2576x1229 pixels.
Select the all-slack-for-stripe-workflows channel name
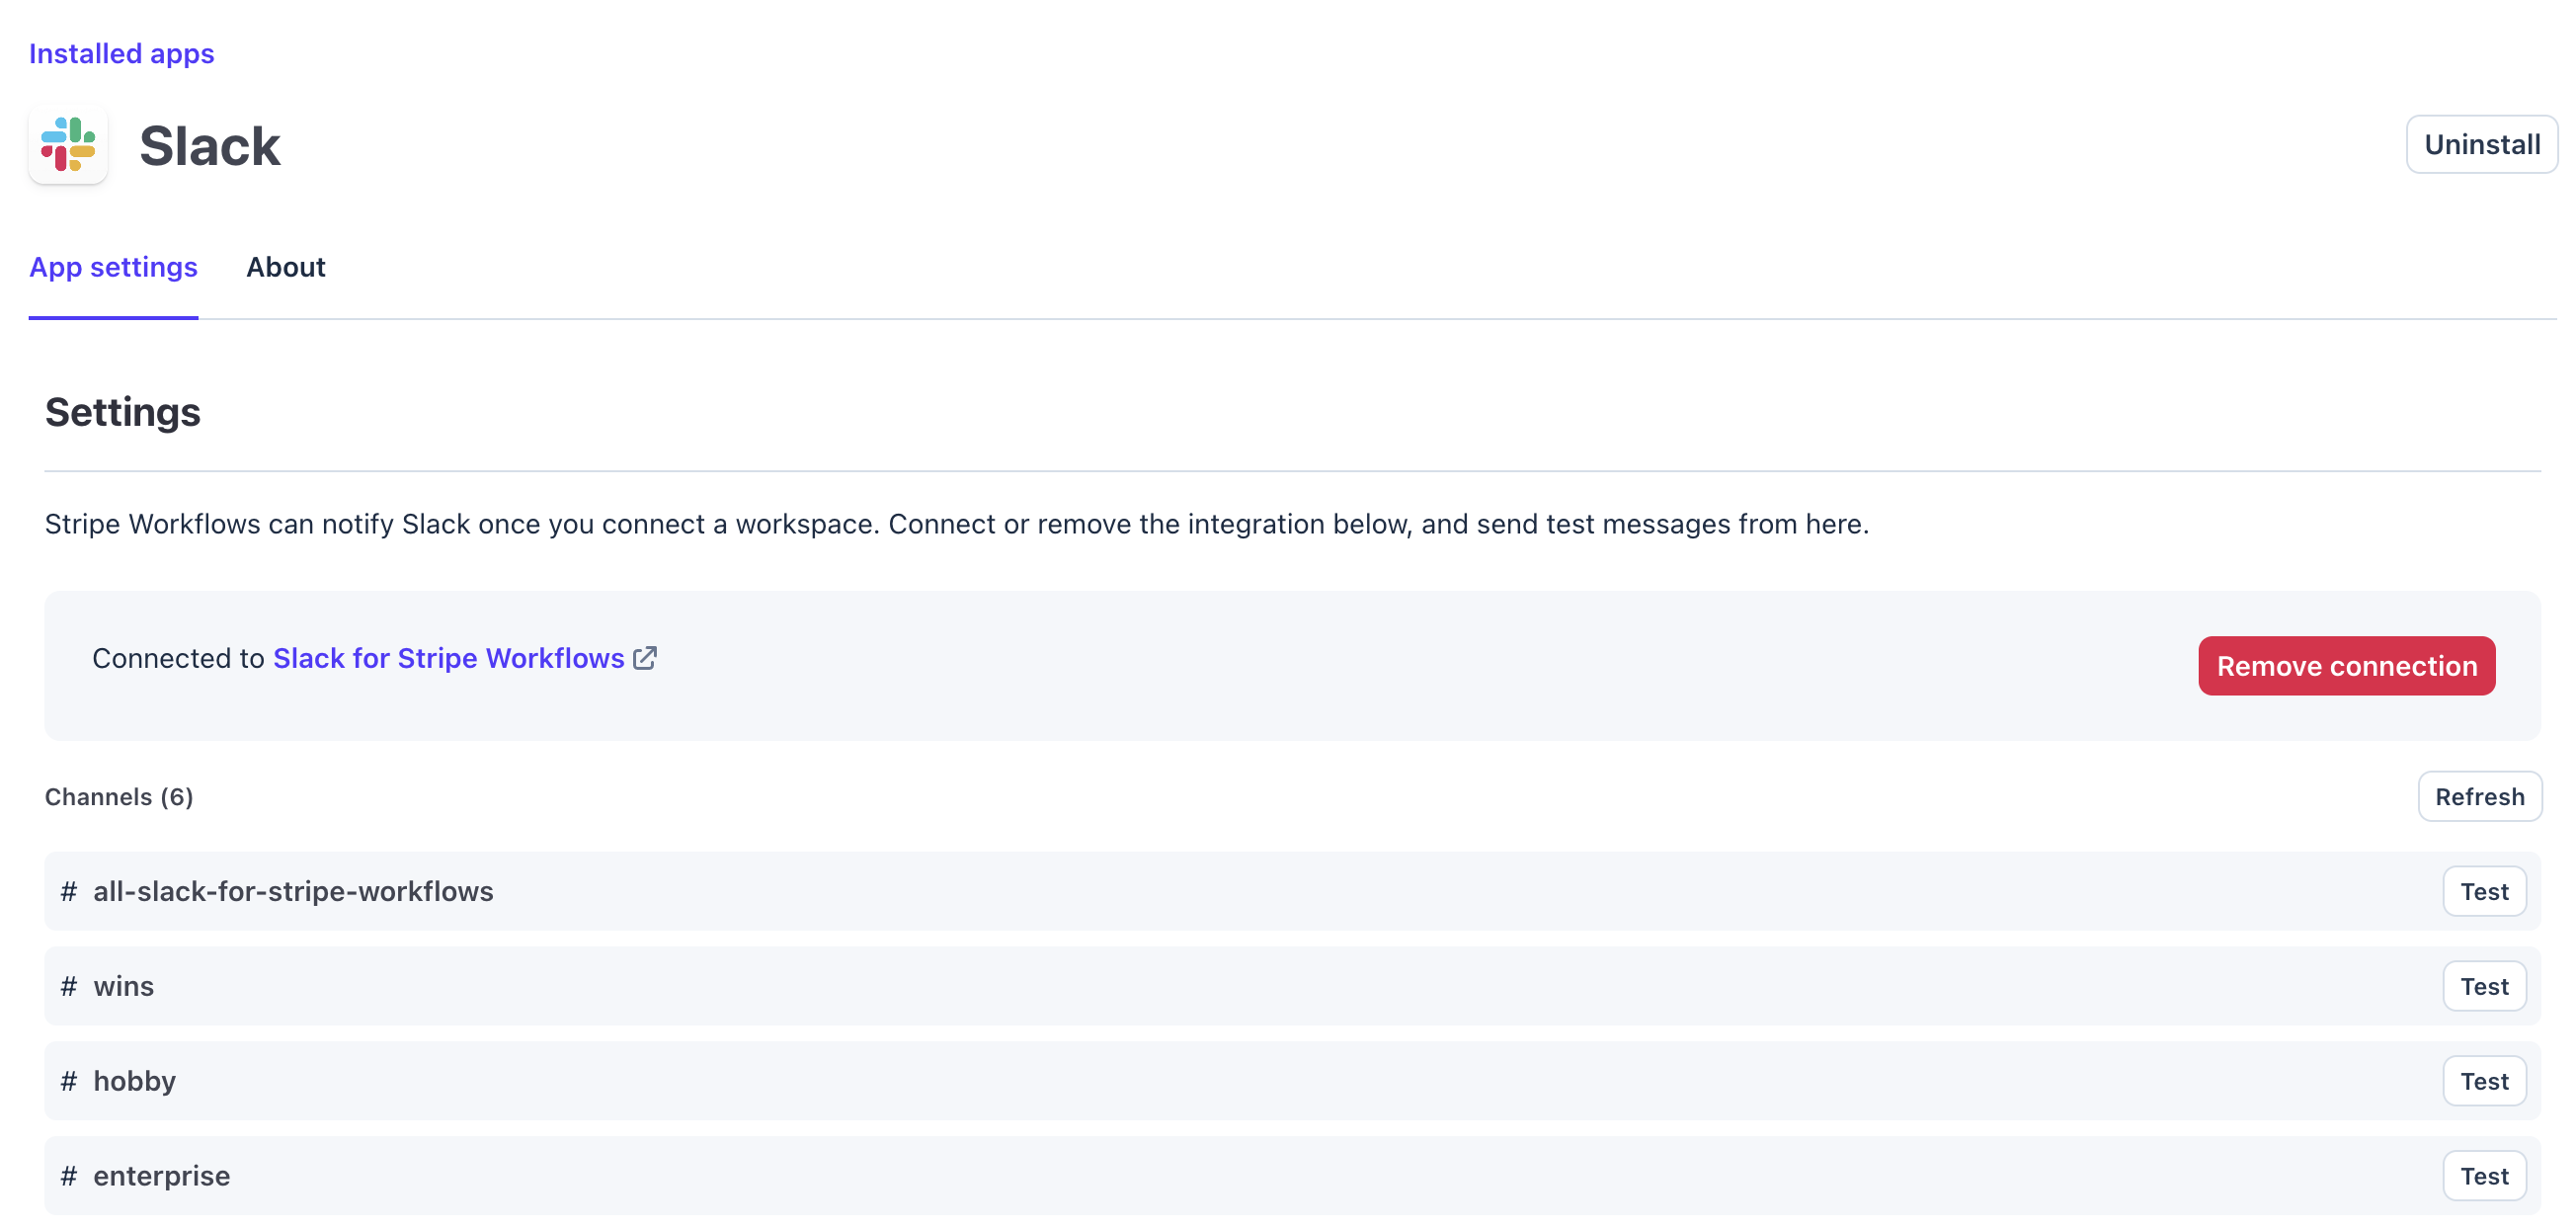click(x=293, y=892)
